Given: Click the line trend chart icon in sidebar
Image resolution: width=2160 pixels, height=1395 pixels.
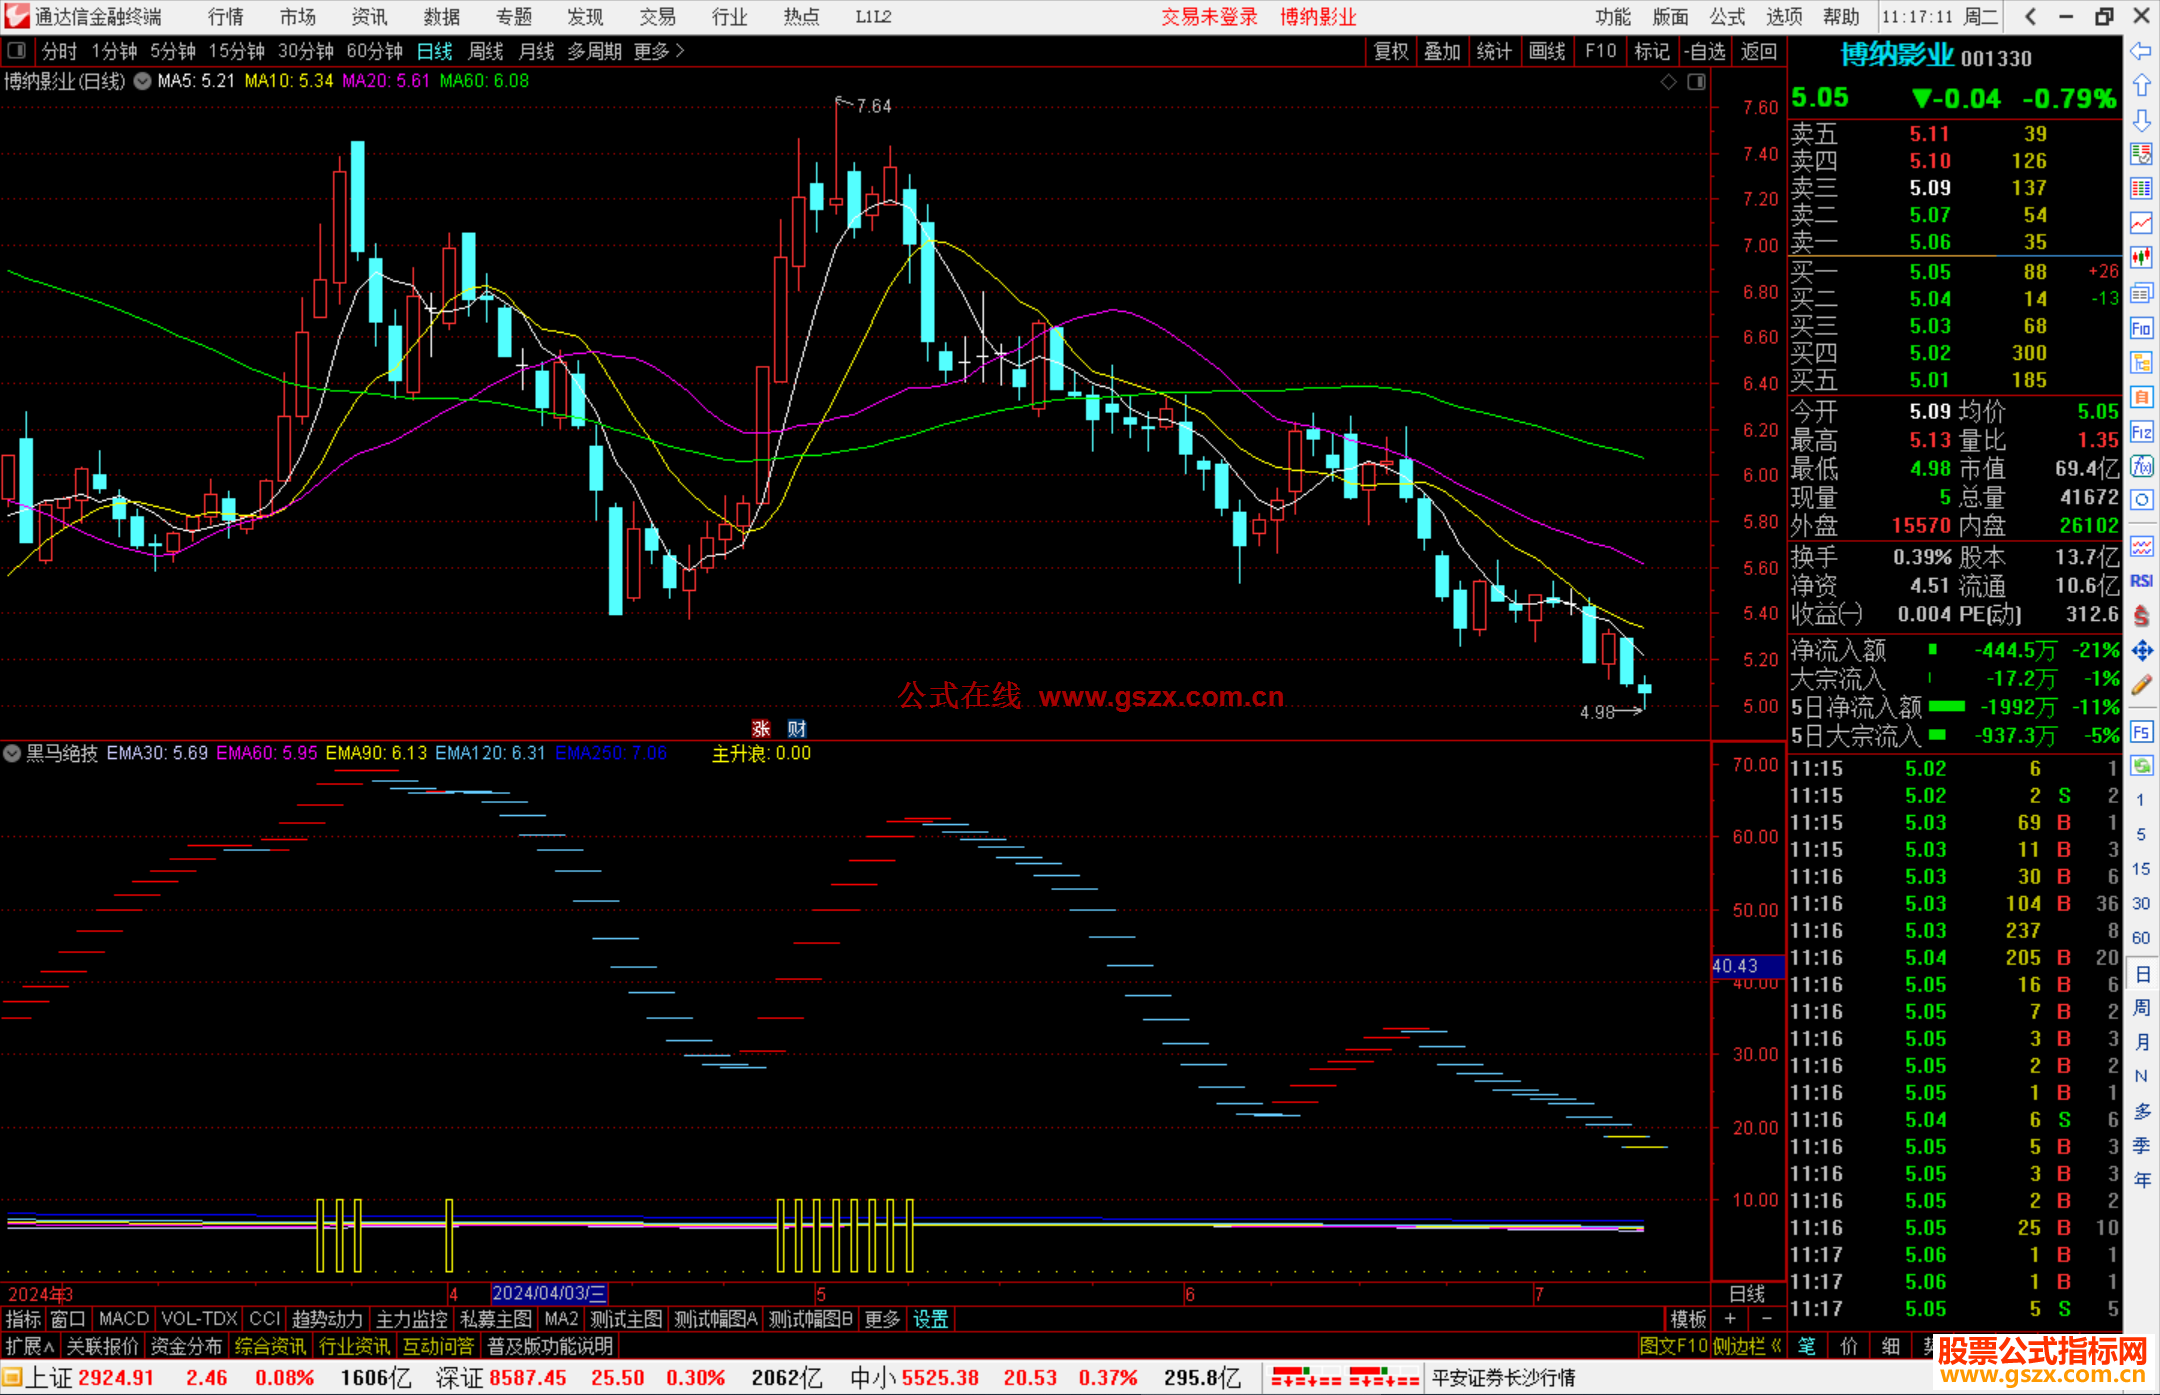Looking at the screenshot, I should 2141,223.
